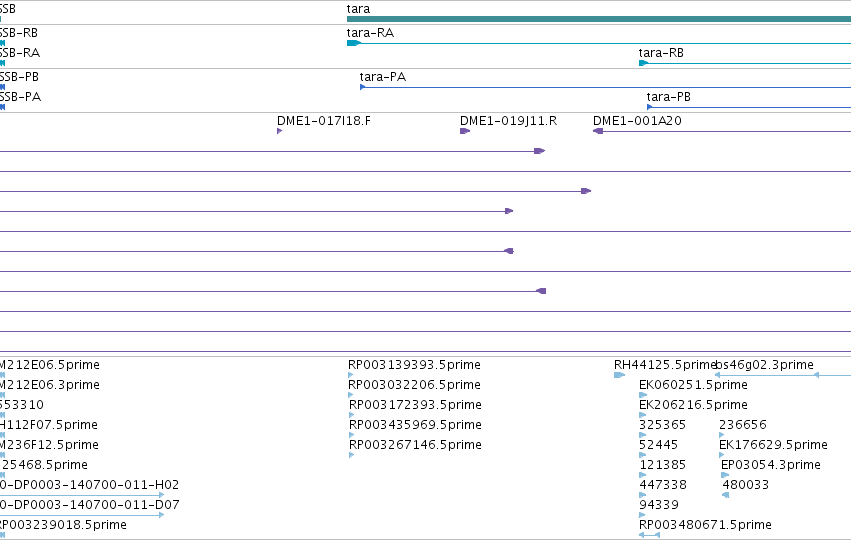The width and height of the screenshot is (851, 540).
Task: Click the tara-RB transcript label
Action: [x=661, y=53]
